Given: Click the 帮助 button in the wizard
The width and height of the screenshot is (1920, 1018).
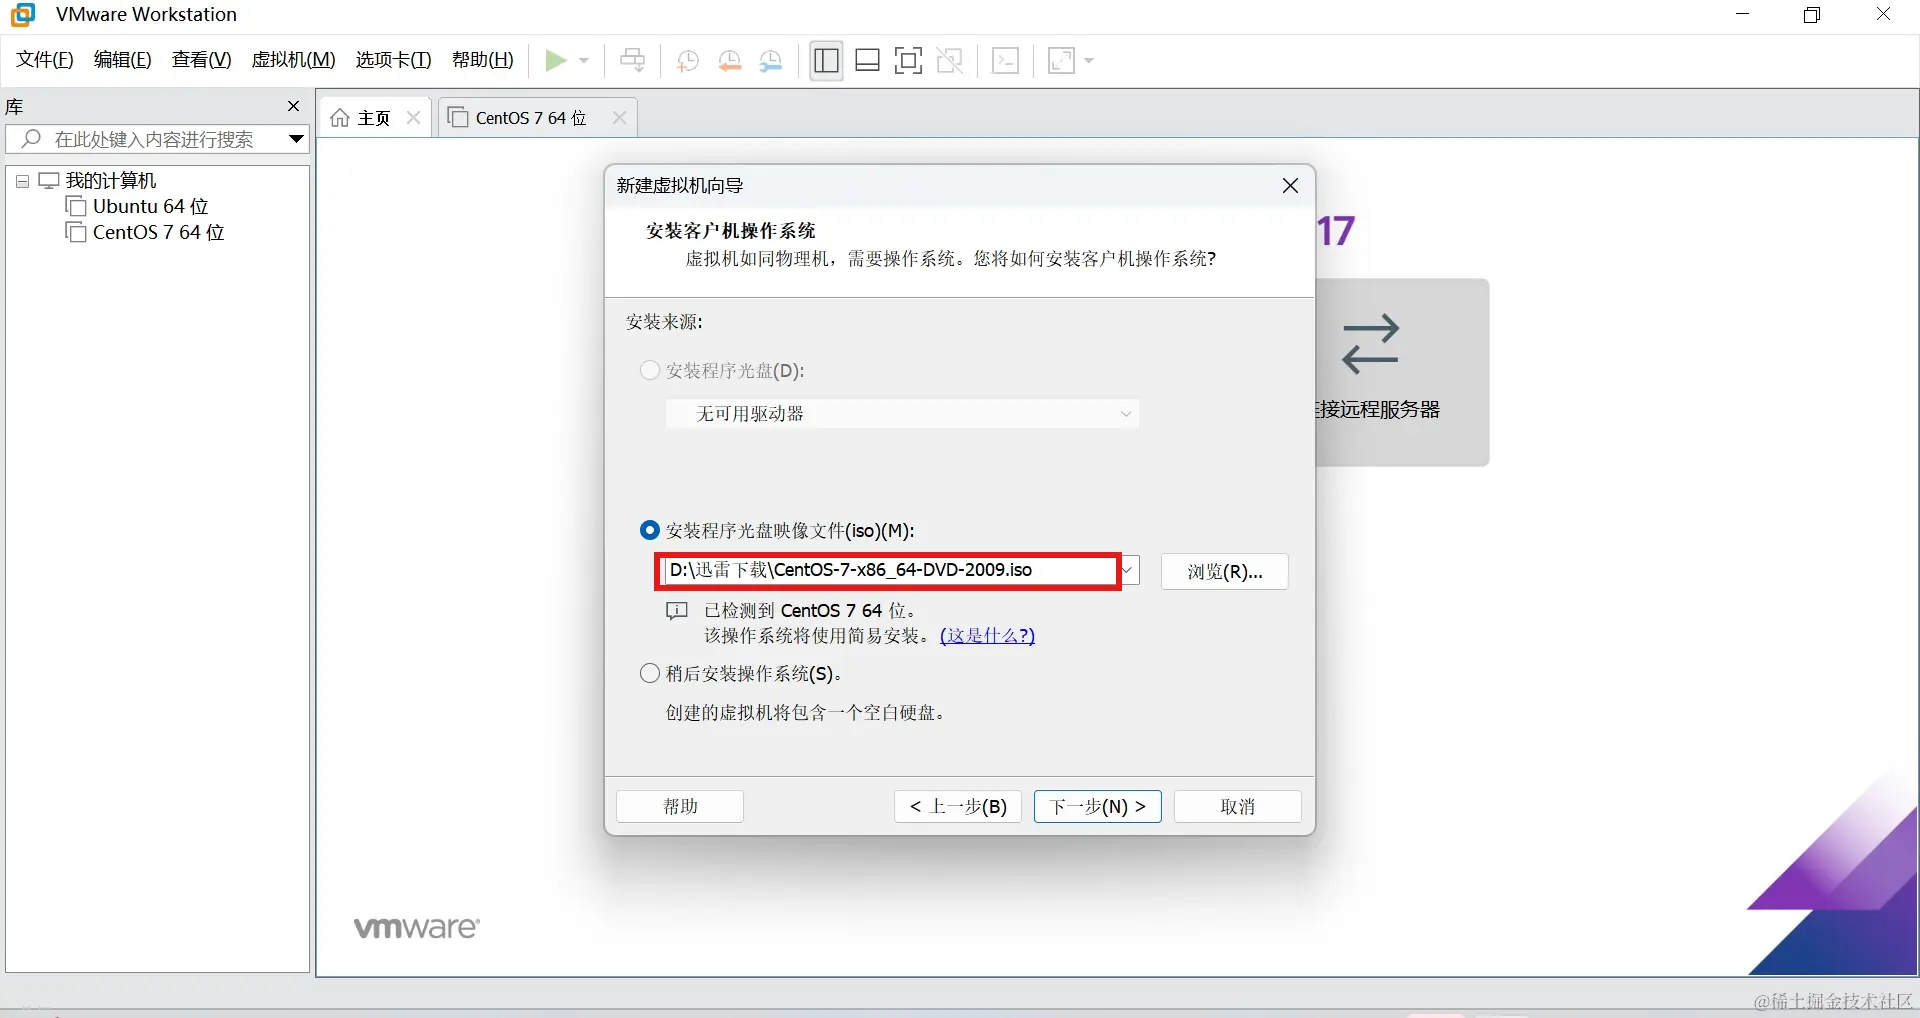Looking at the screenshot, I should pyautogui.click(x=680, y=807).
